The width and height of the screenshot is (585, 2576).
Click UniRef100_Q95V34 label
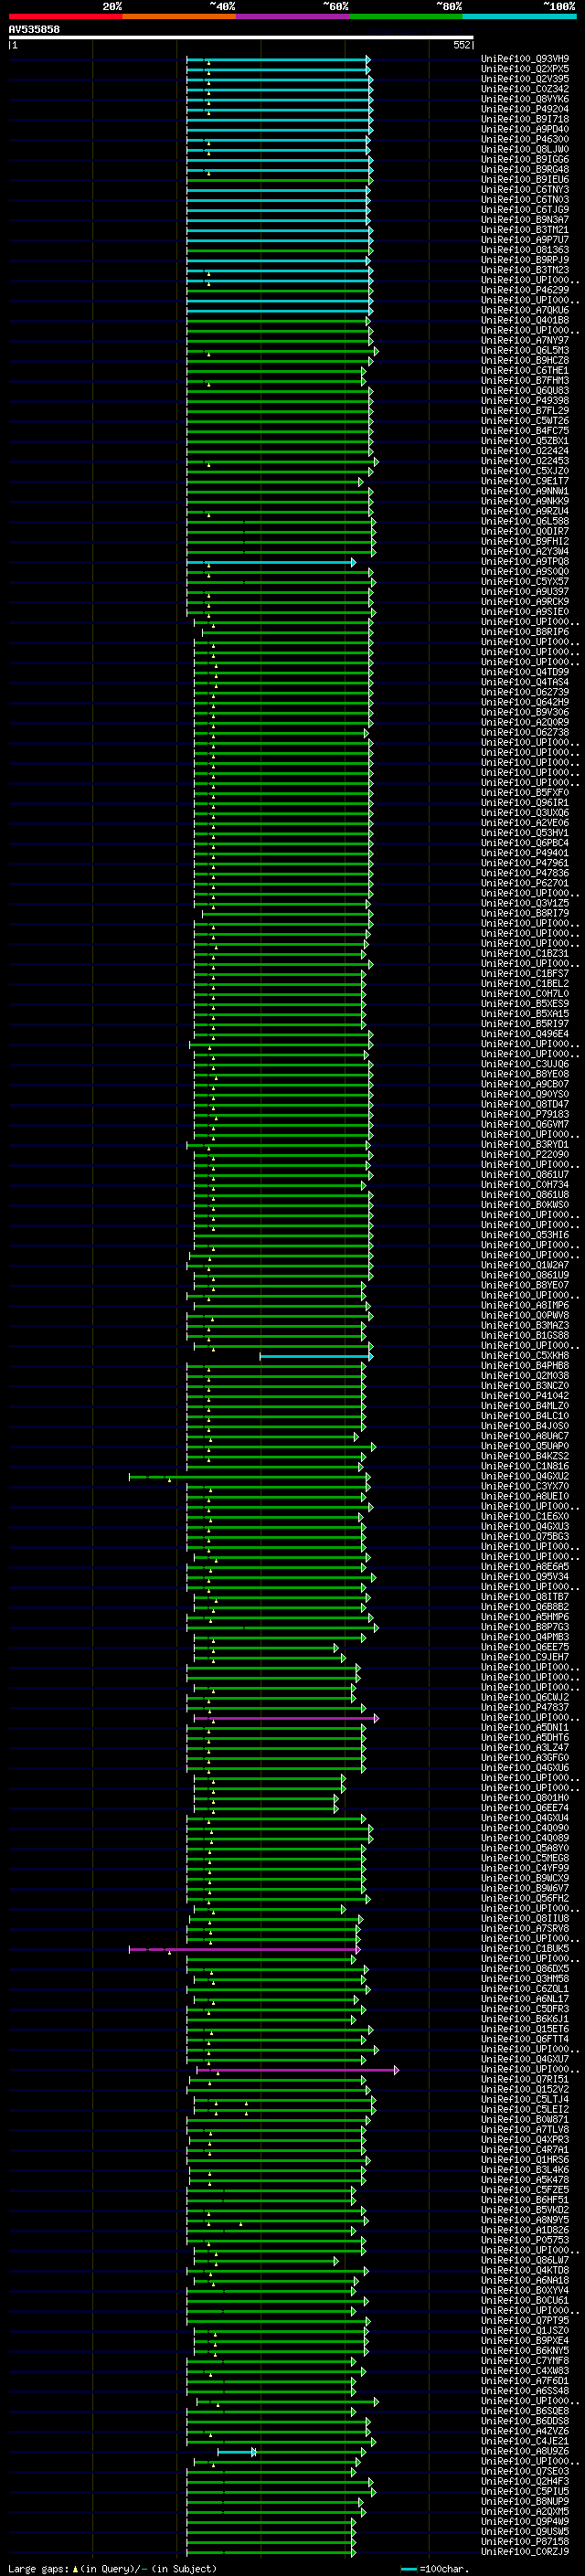(x=525, y=1577)
